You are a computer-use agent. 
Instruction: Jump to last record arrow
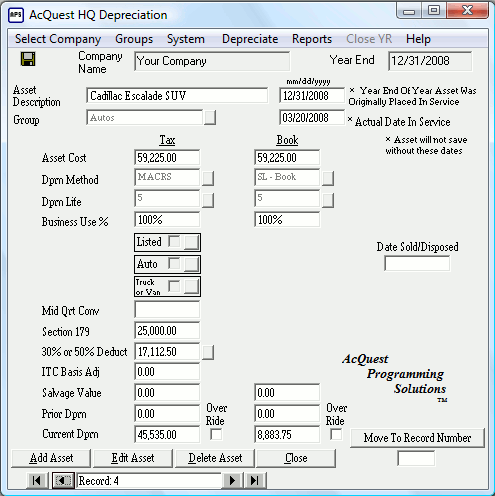255,480
